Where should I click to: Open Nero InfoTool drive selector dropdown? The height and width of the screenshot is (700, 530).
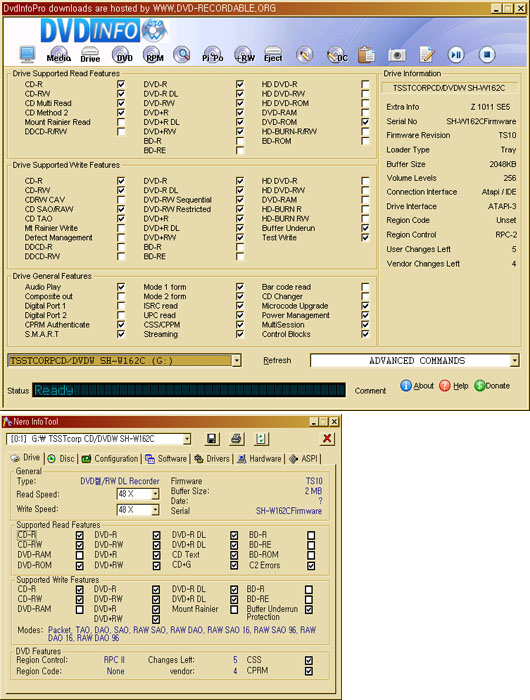click(187, 439)
